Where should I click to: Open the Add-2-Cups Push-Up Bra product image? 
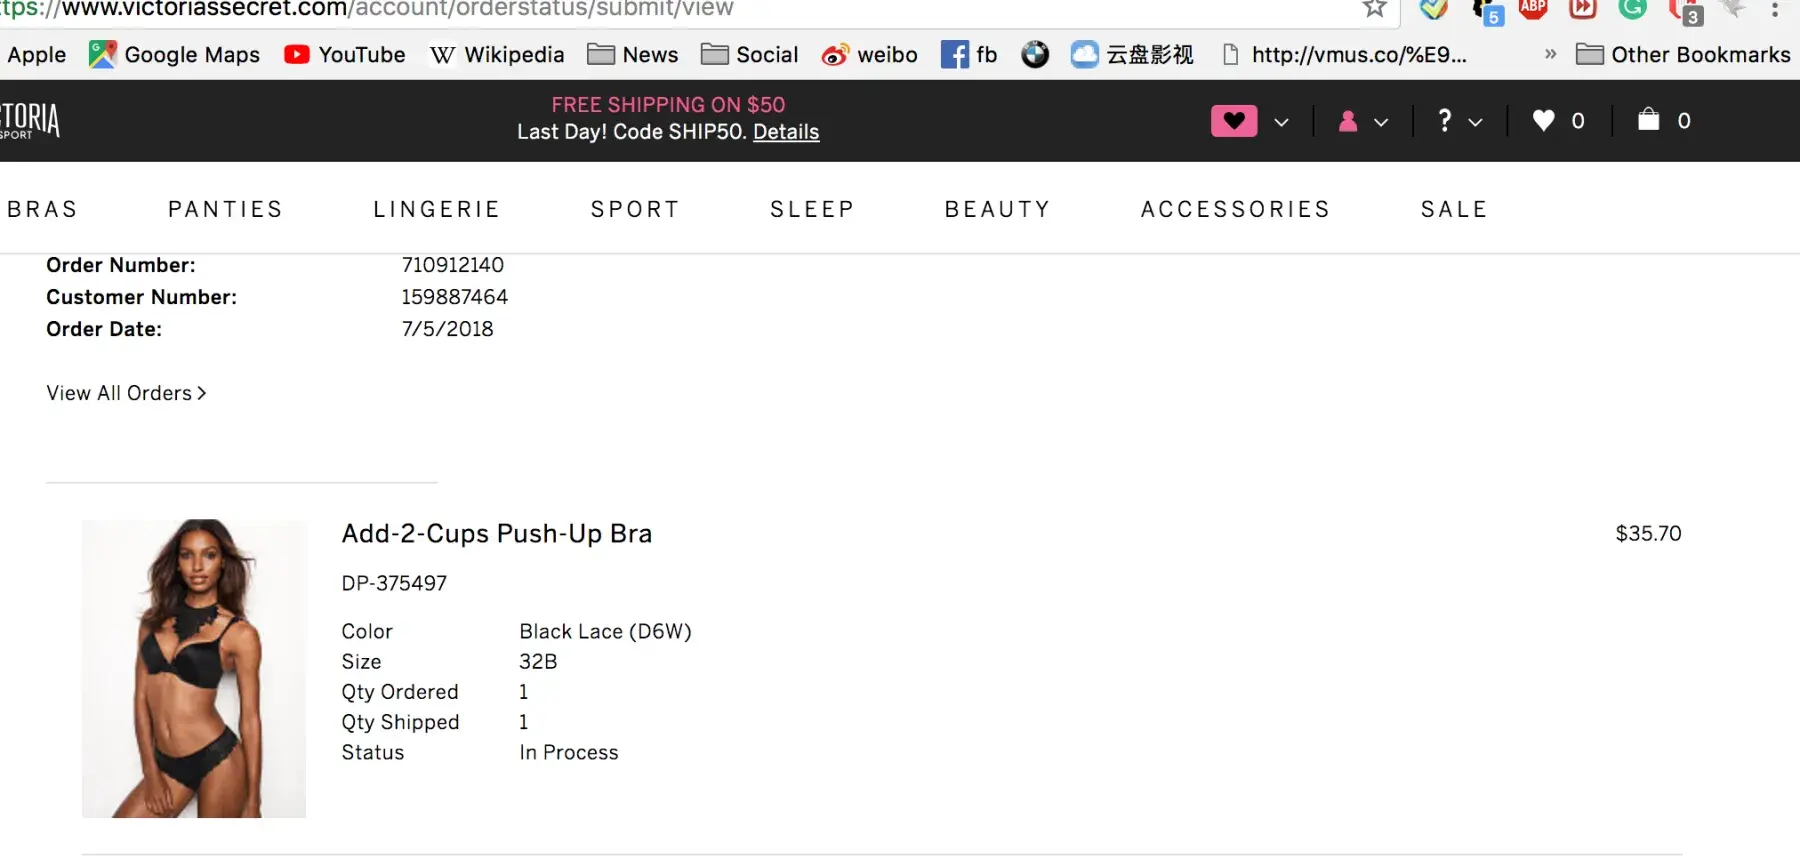click(194, 668)
